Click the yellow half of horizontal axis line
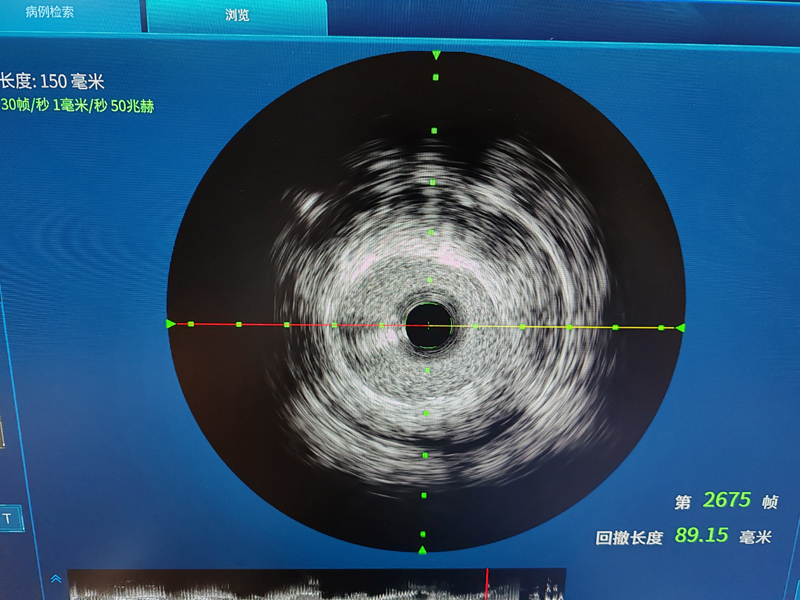 560,327
